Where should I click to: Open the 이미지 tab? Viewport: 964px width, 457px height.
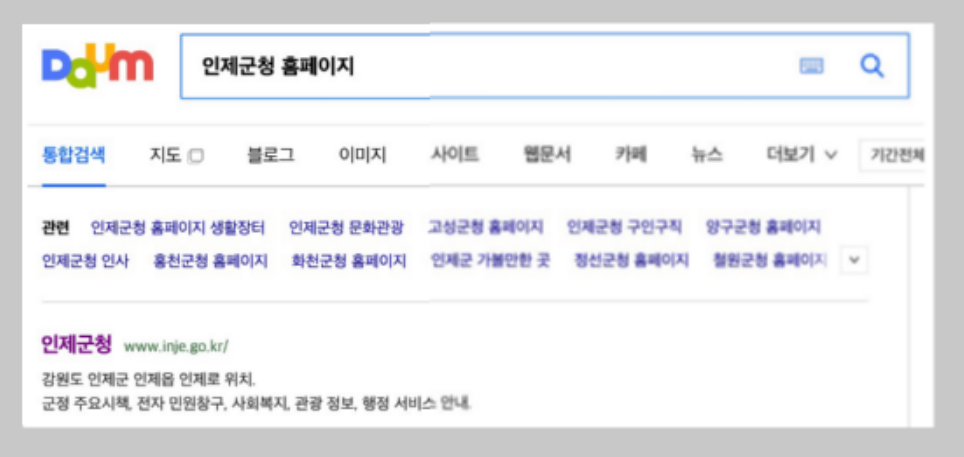click(363, 156)
